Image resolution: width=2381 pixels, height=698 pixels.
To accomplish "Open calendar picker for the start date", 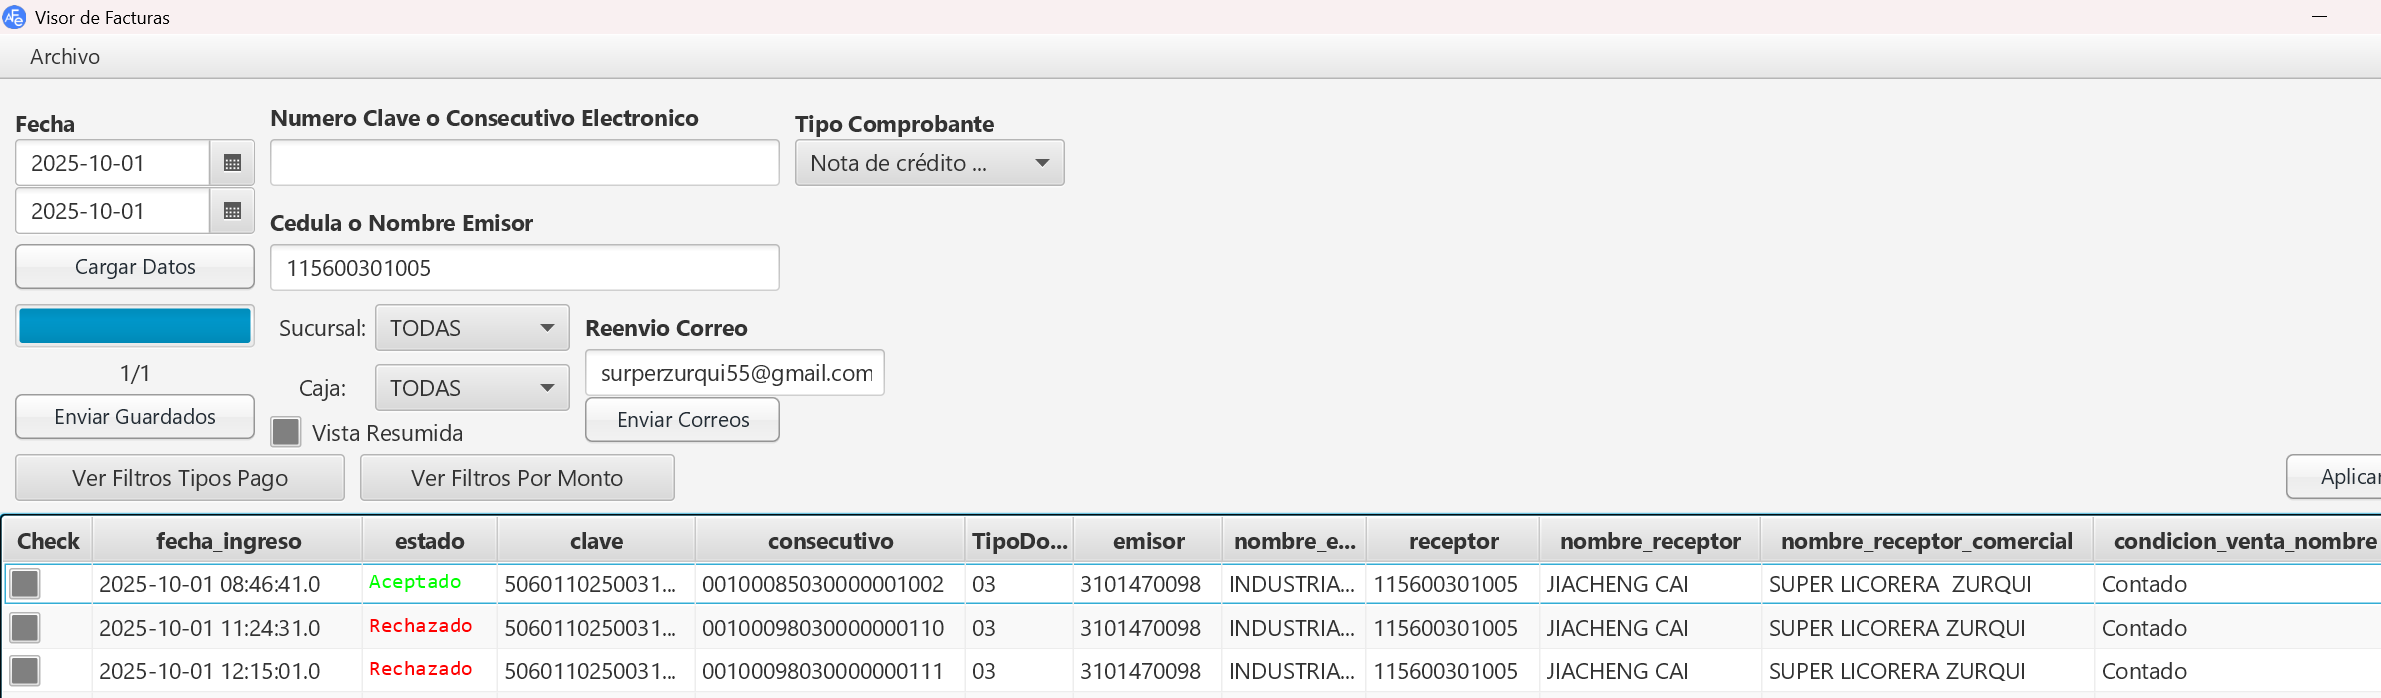I will pos(232,163).
